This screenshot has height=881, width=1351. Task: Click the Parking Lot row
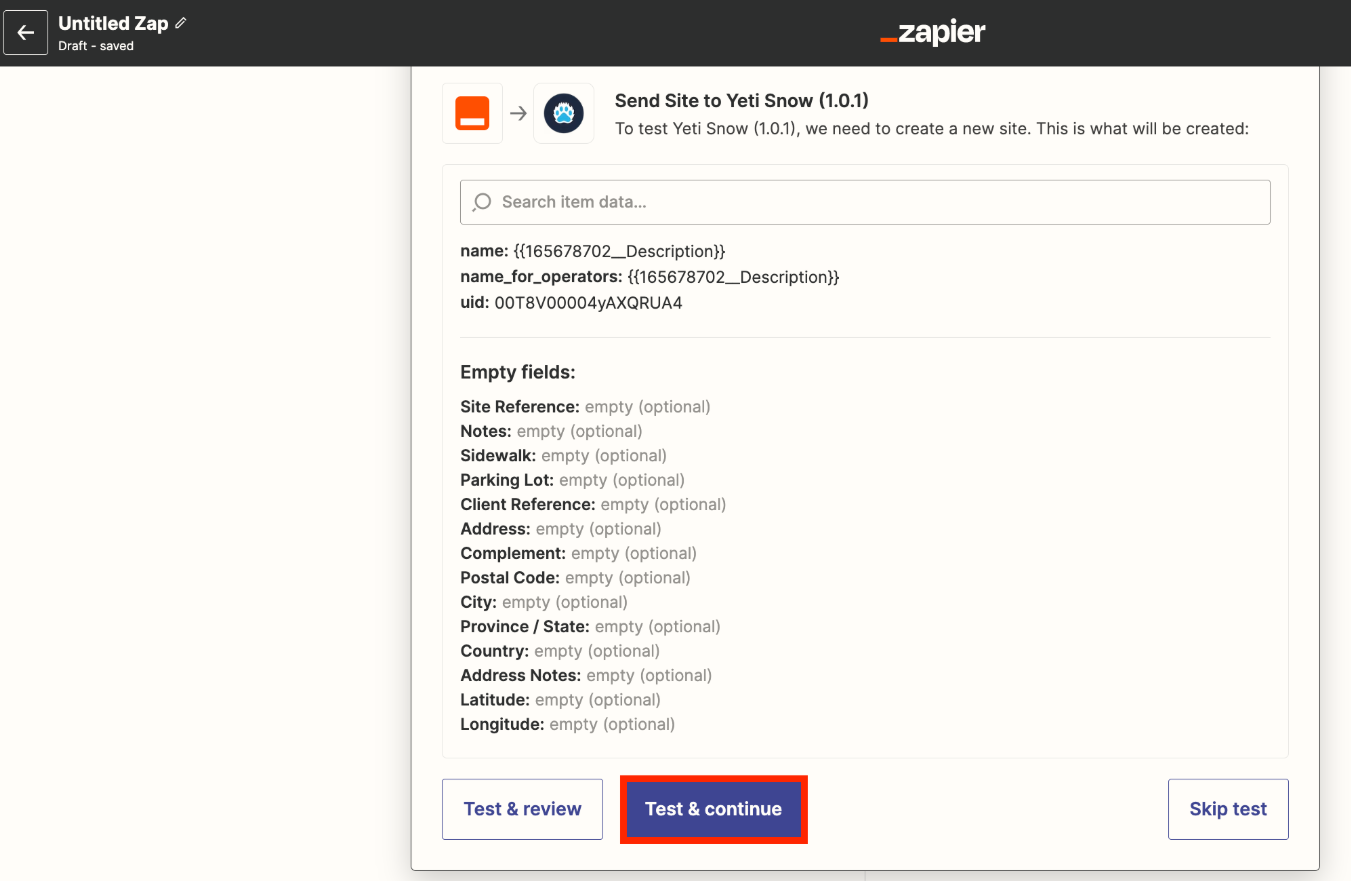572,480
